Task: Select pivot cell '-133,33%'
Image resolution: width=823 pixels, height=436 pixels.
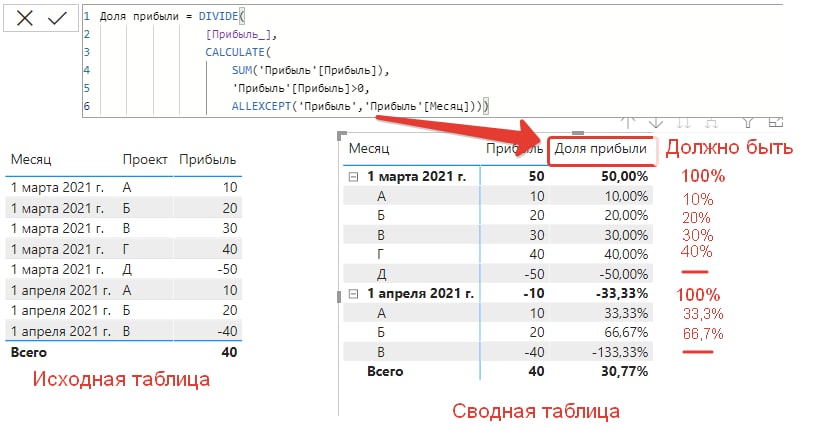Action: click(x=620, y=352)
